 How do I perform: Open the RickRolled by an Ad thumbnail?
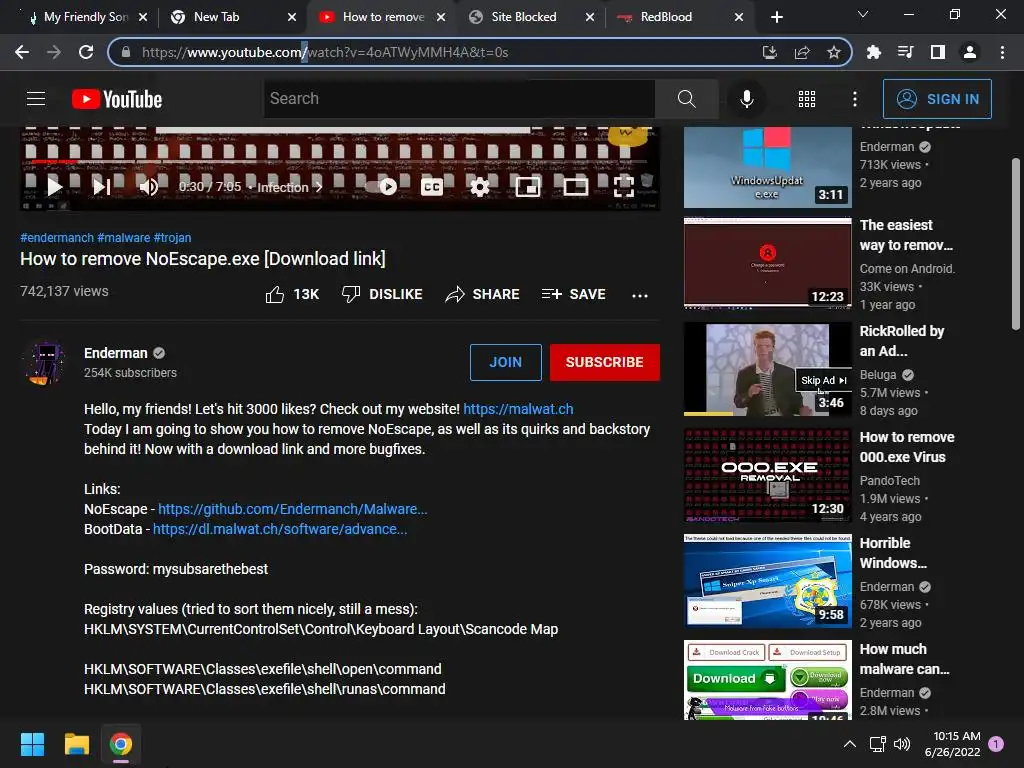click(767, 369)
